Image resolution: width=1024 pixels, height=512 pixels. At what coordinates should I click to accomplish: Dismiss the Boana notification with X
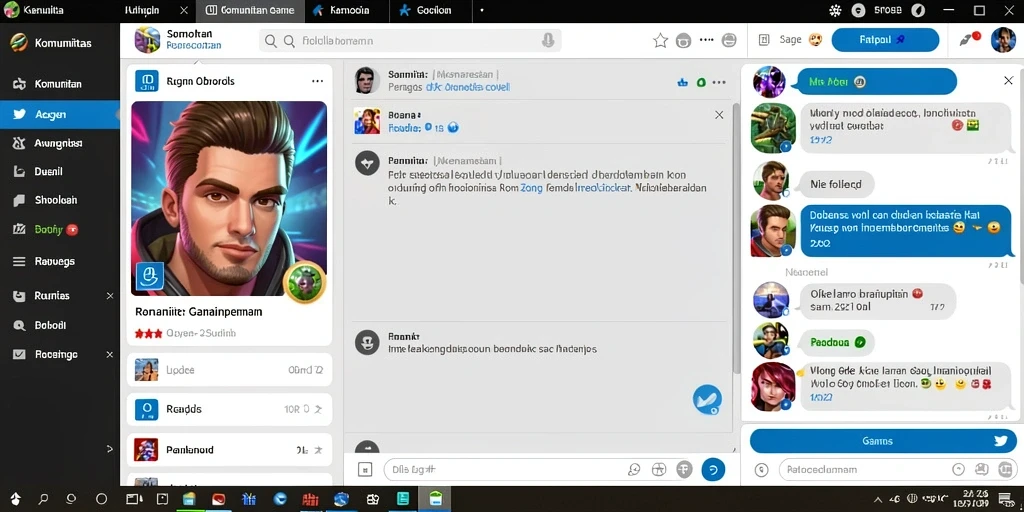(719, 115)
